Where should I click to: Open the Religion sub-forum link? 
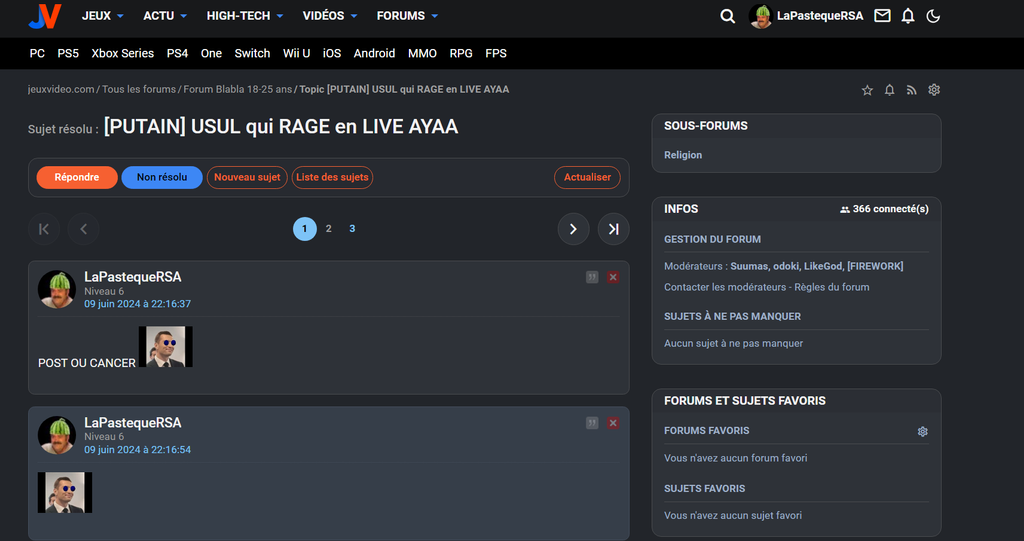point(683,155)
